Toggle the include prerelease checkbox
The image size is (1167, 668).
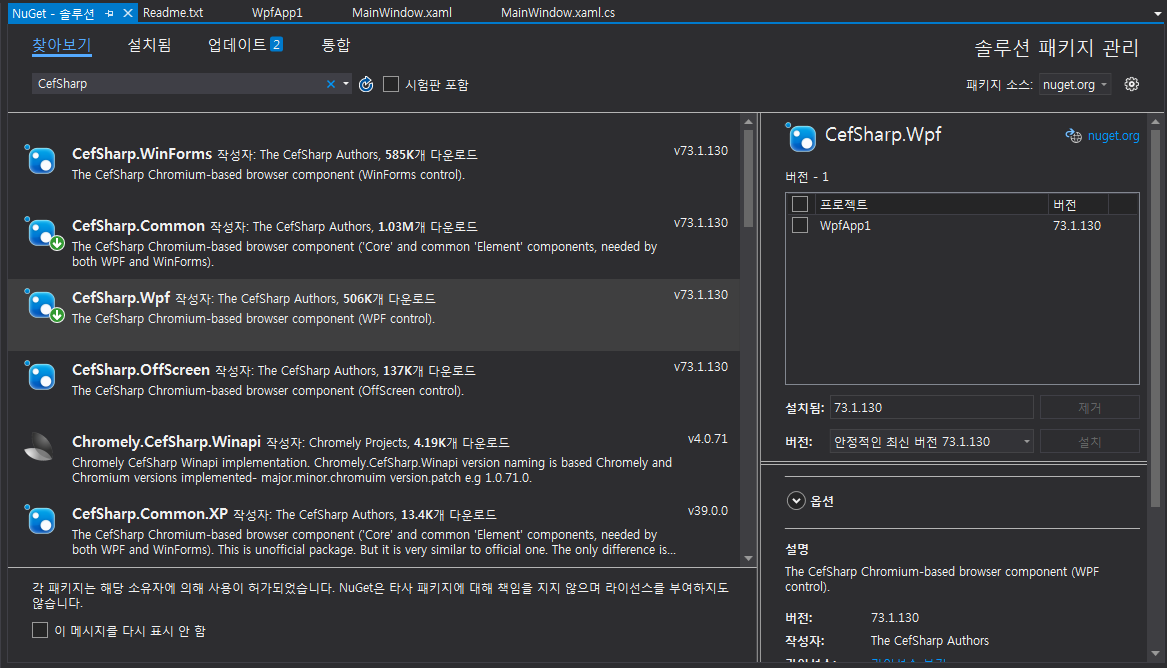tap(391, 84)
